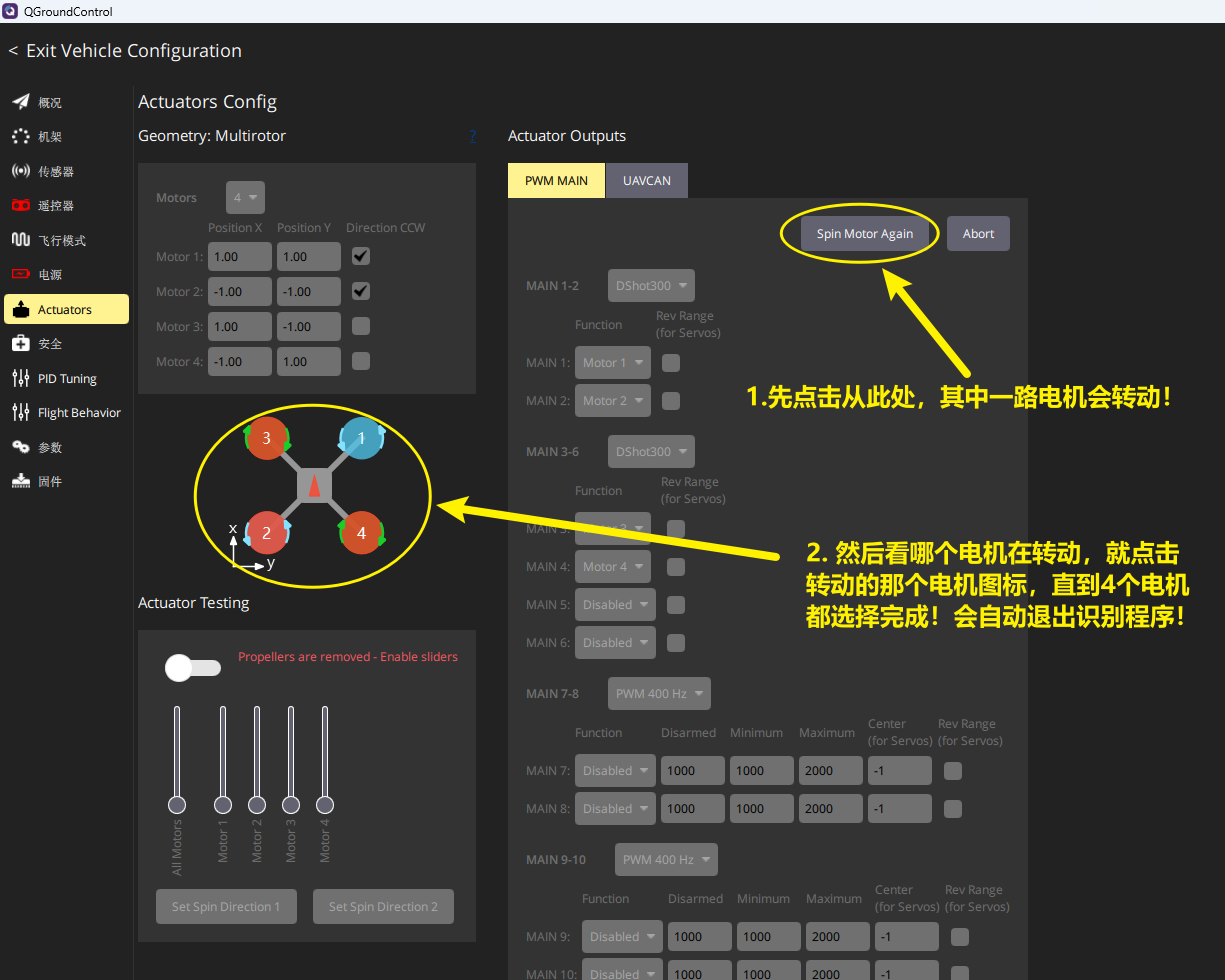Click the Abort button
The width and height of the screenshot is (1225, 980).
tap(978, 234)
